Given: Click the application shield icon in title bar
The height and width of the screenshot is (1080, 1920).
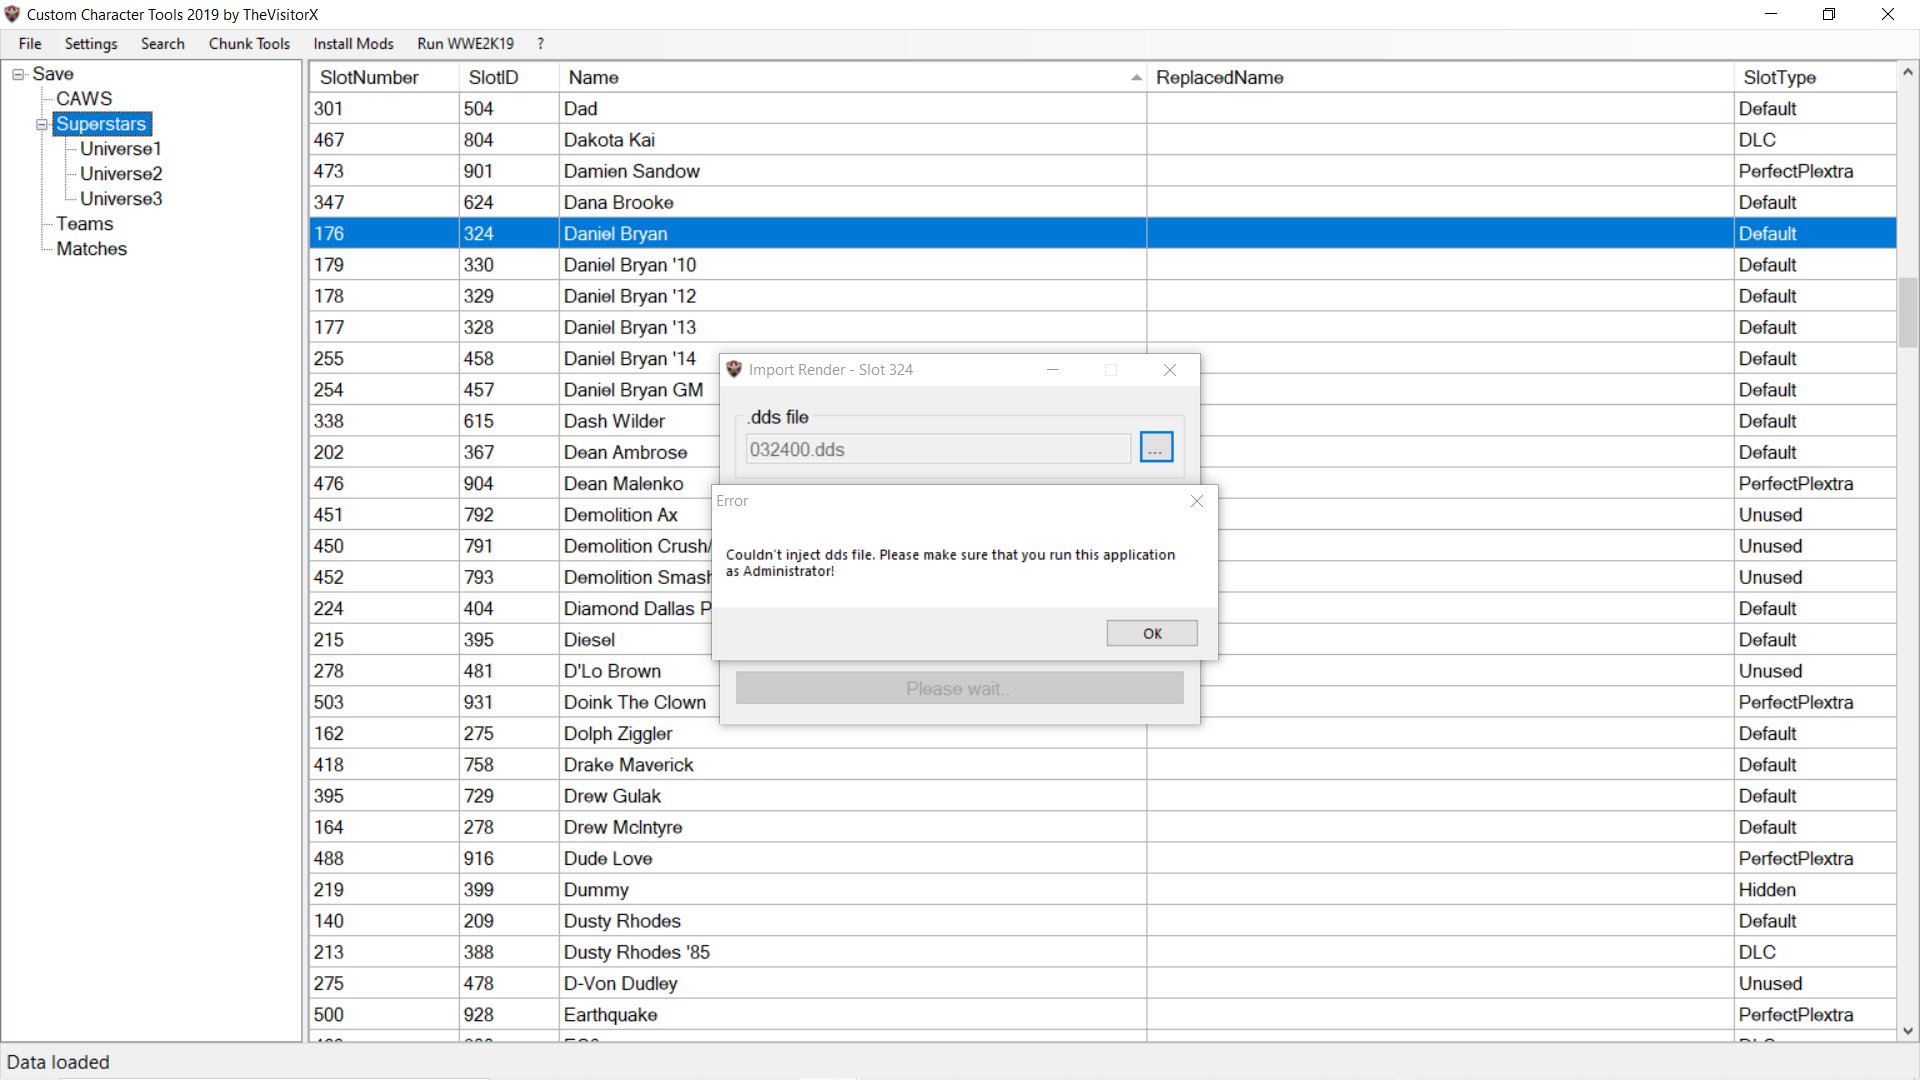Looking at the screenshot, I should pyautogui.click(x=12, y=14).
